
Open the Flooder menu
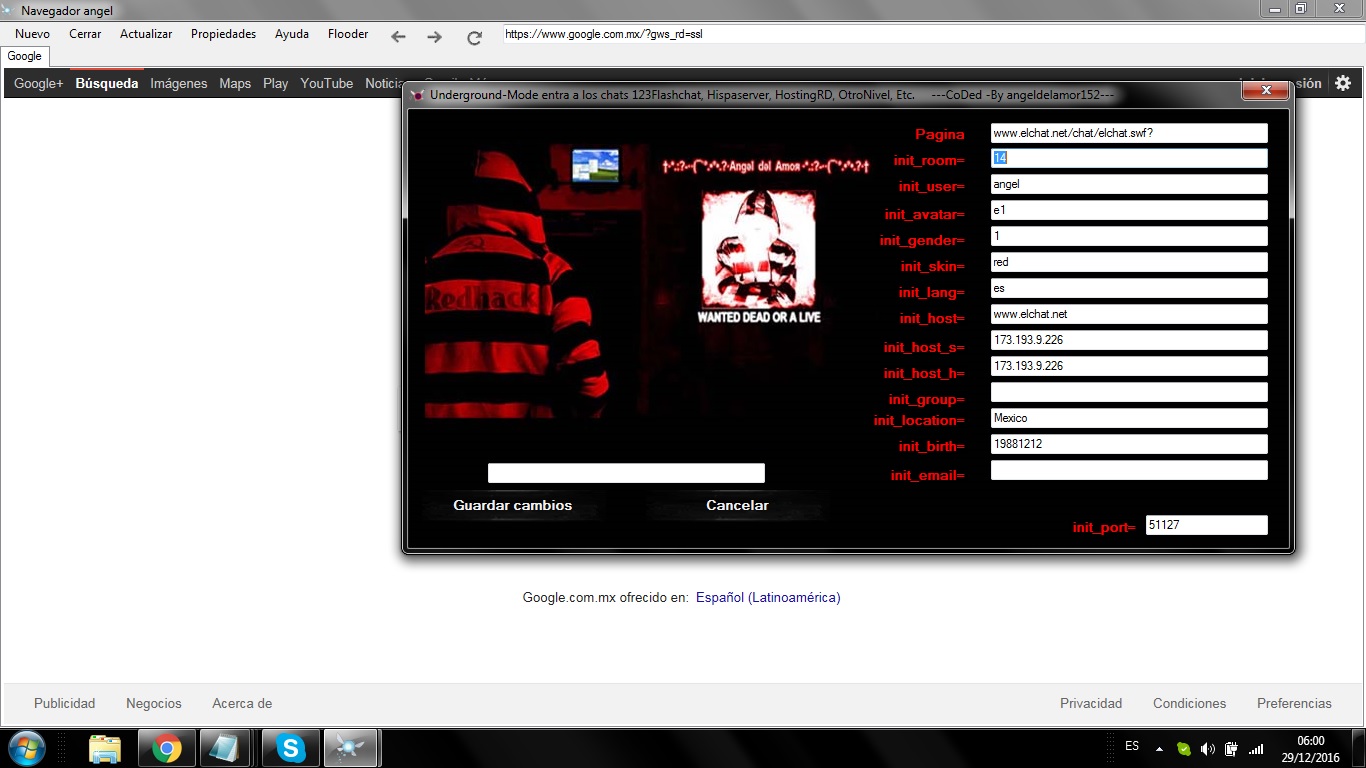(348, 34)
